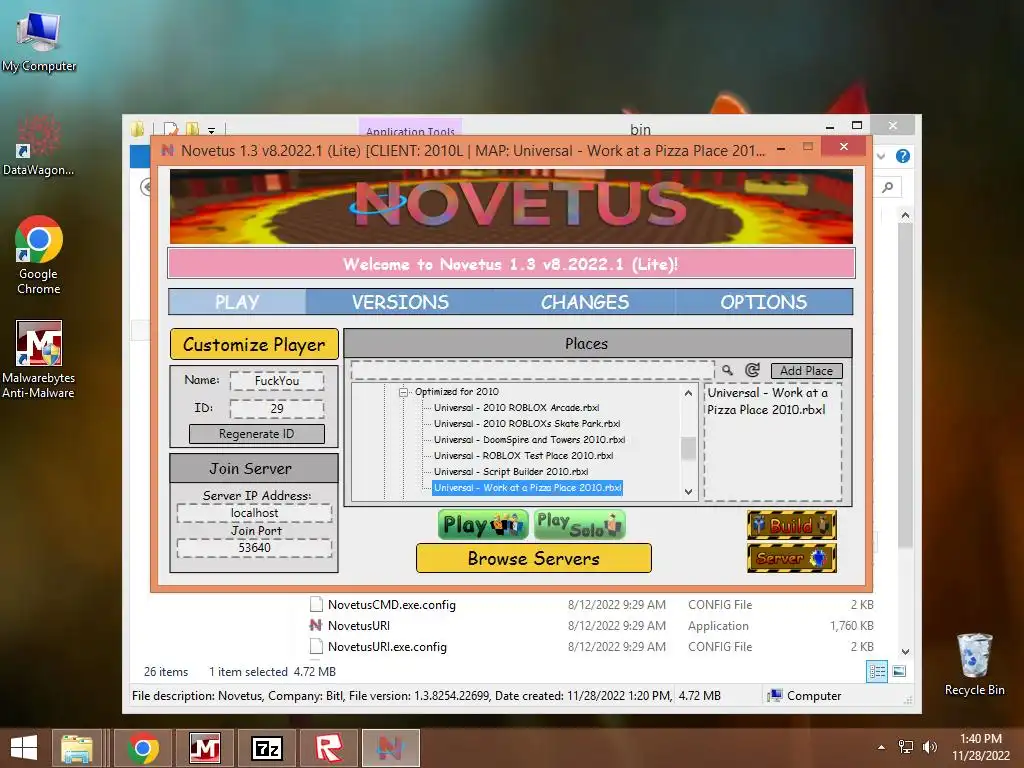Open Explorer help question mark icon
1024x768 pixels.
click(903, 156)
